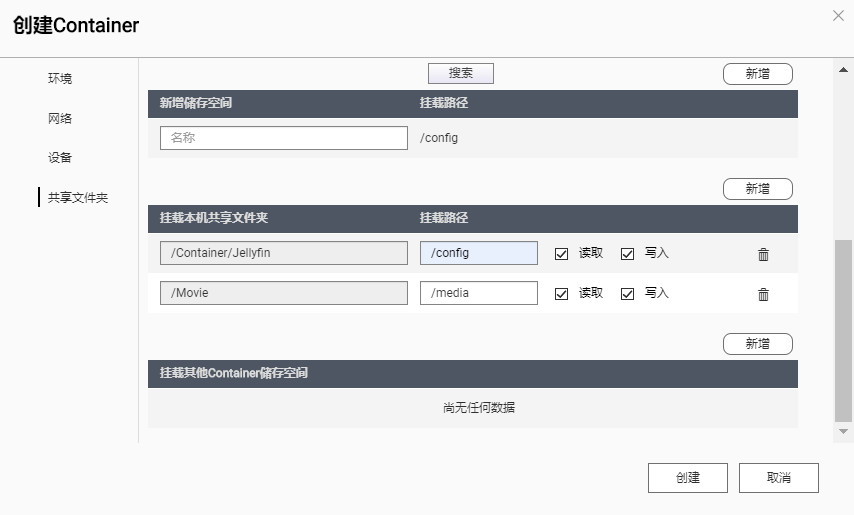Select the 共享文件夹 section
854x515 pixels.
[x=78, y=197]
